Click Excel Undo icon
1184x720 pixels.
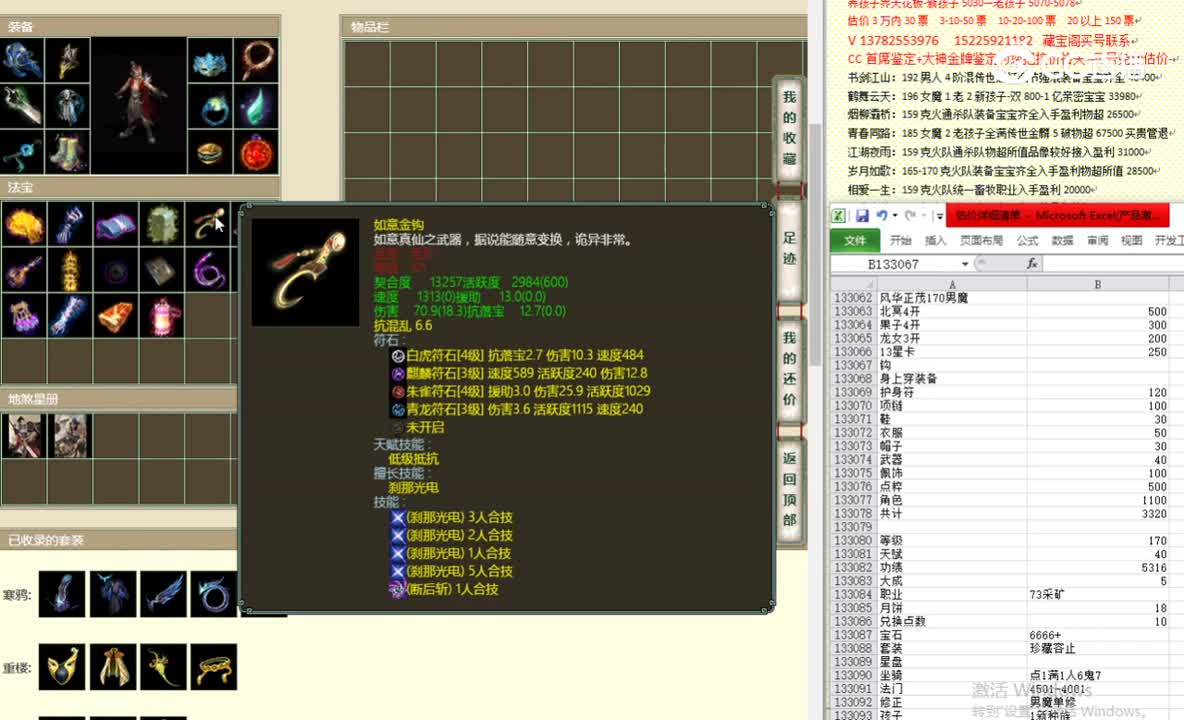881,216
